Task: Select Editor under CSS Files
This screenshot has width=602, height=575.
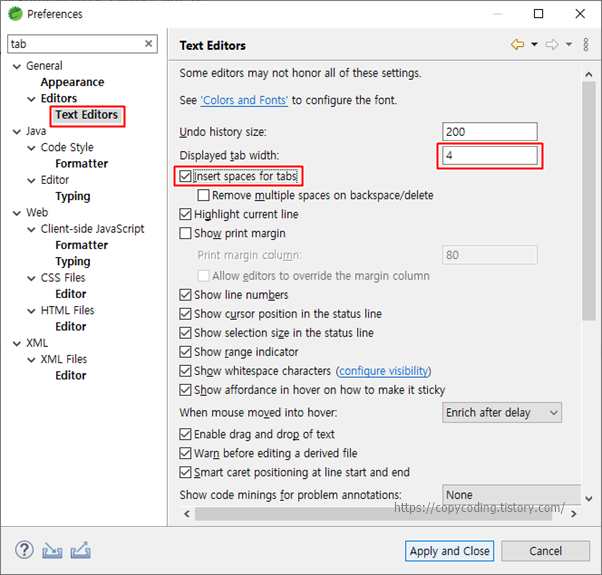Action: tap(71, 294)
